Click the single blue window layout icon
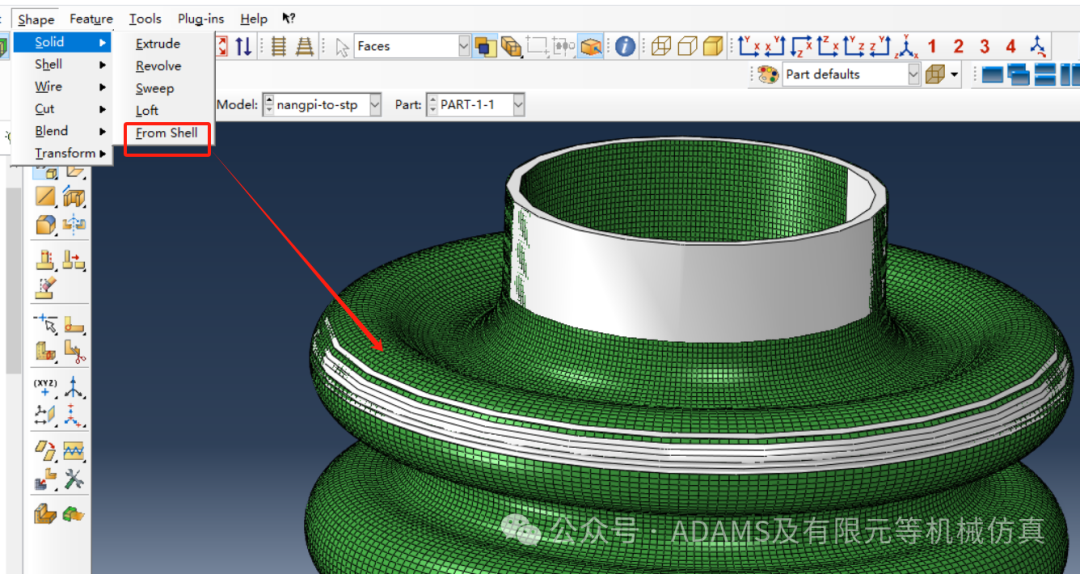 [x=992, y=74]
